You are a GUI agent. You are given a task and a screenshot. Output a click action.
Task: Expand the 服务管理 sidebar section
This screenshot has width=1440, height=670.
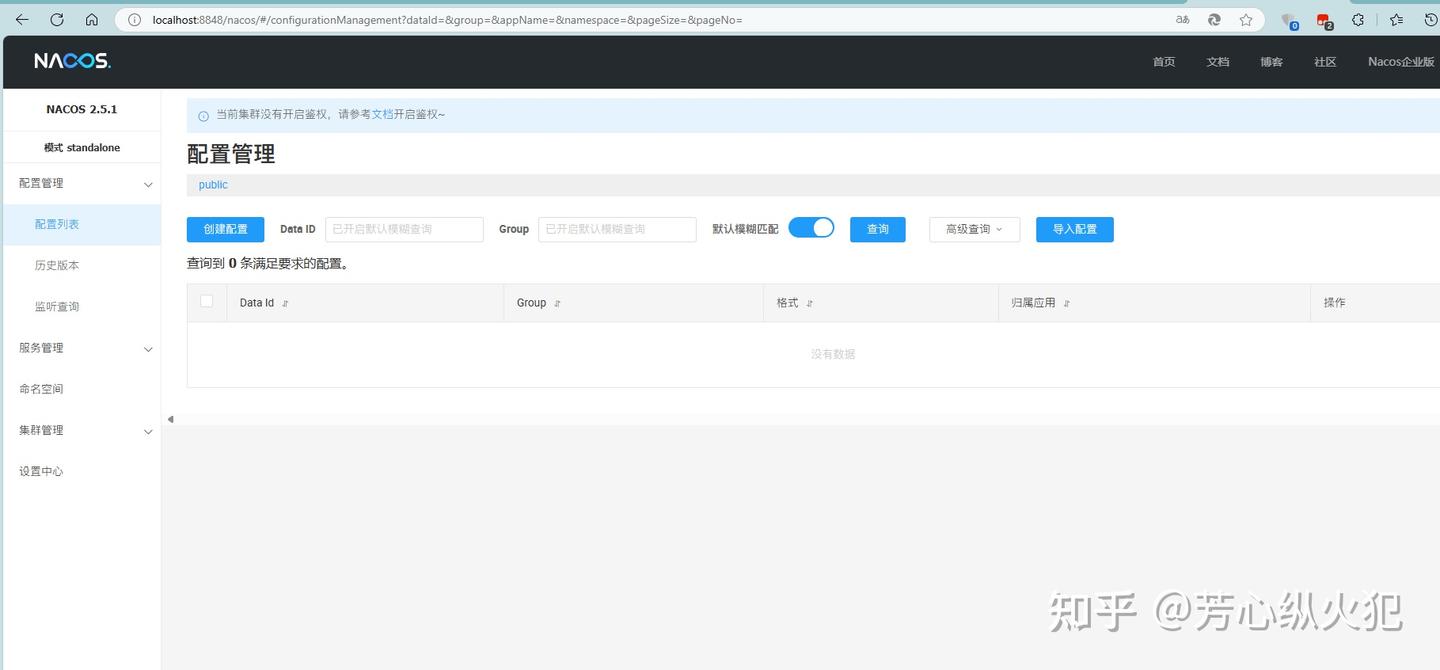81,348
